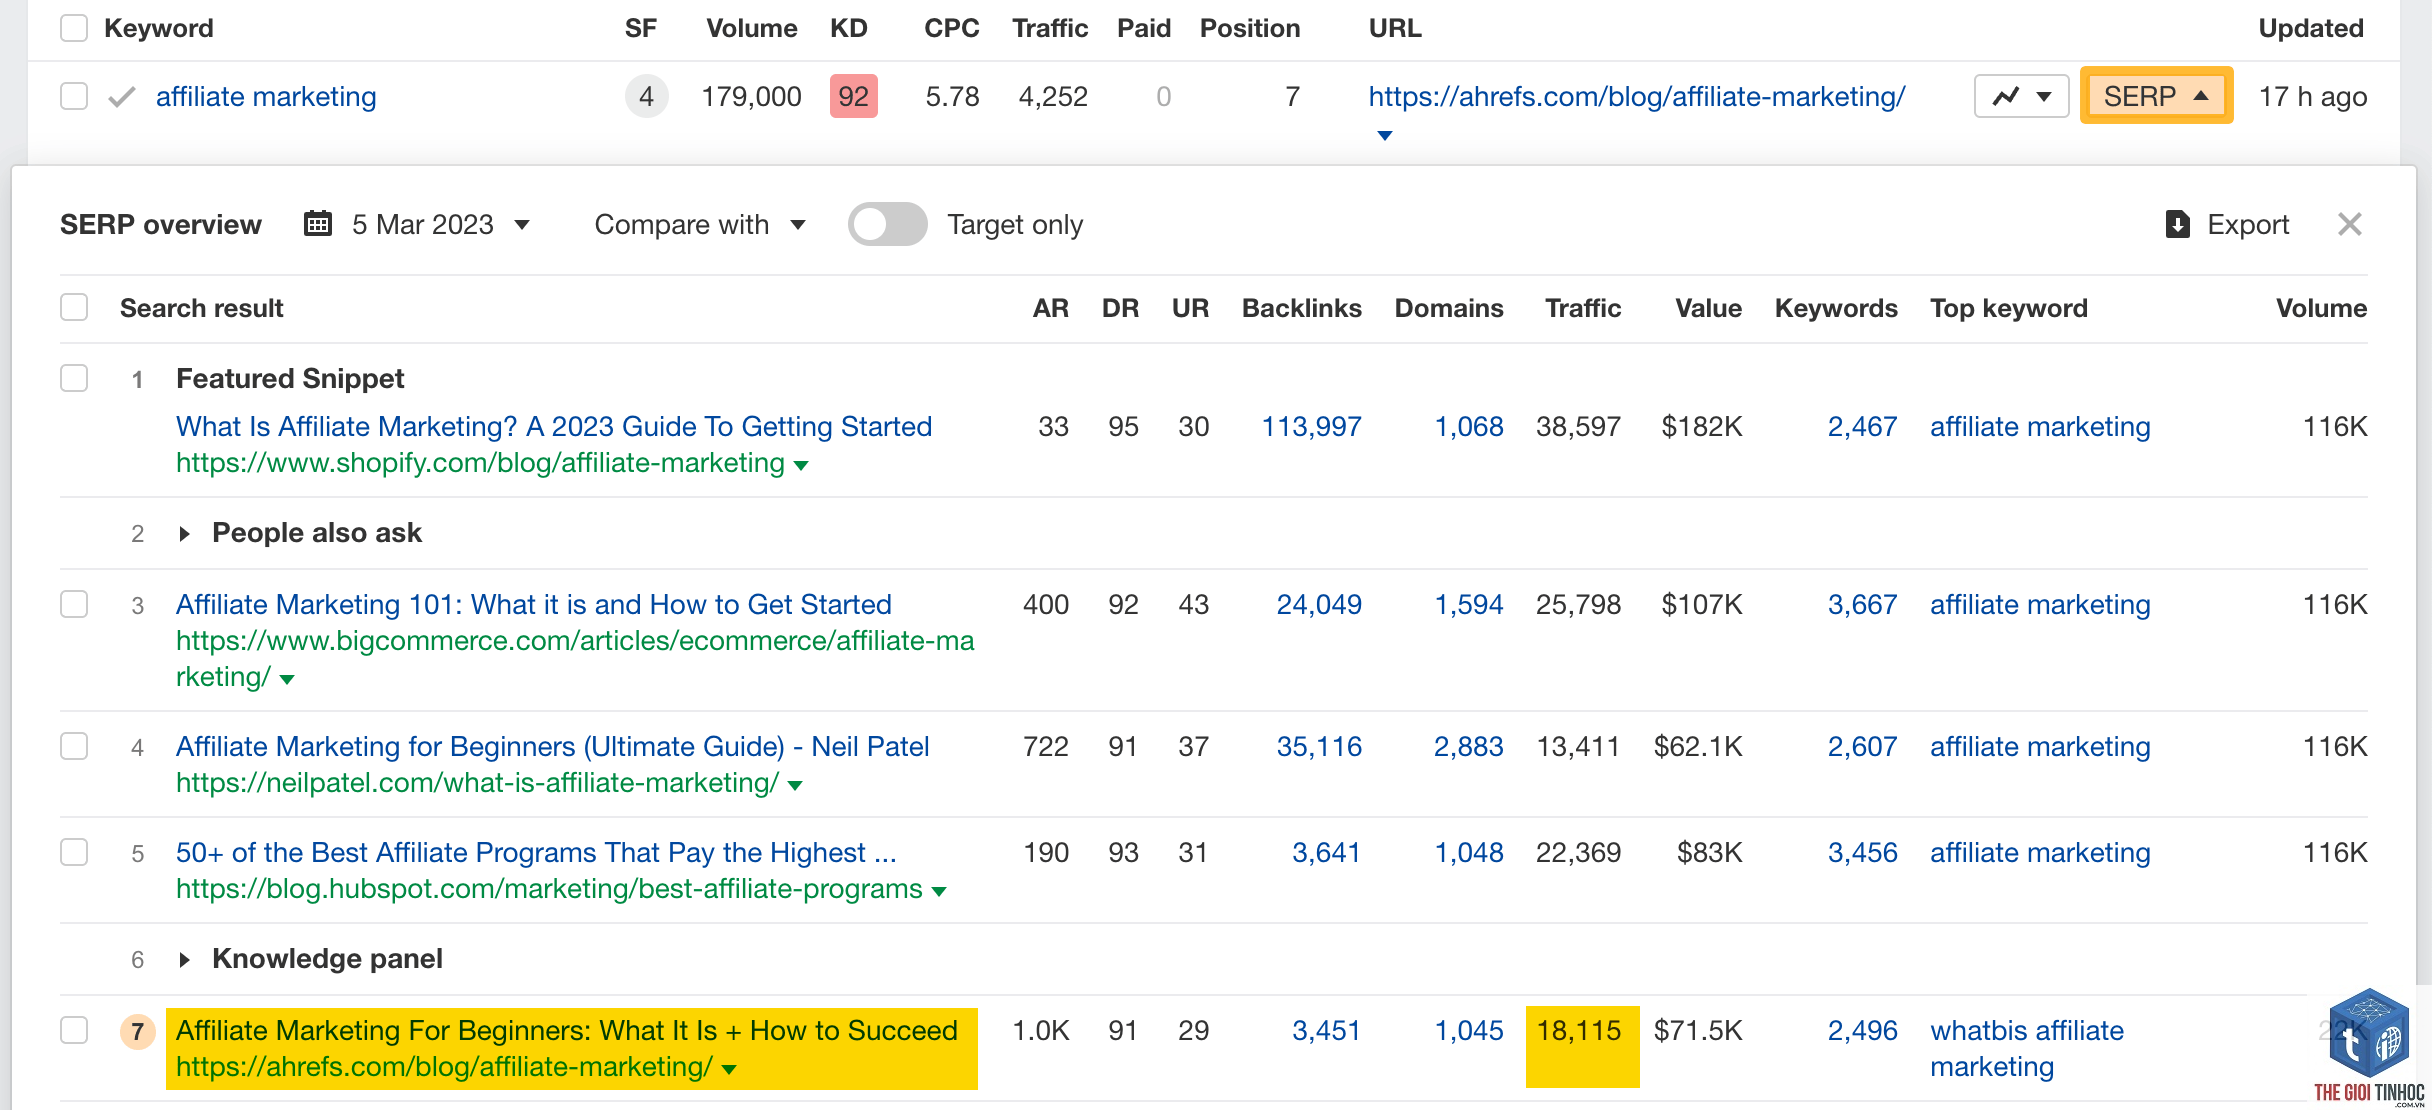Open the Neil Patel Ultimate Guide result title
Image resolution: width=2432 pixels, height=1110 pixels.
[x=553, y=747]
